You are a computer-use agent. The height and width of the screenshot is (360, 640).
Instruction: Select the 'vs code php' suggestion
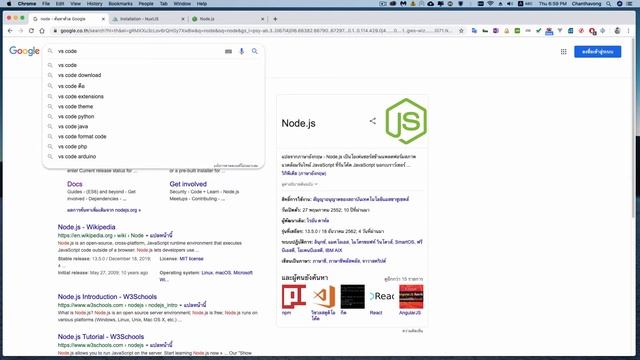[153, 147]
